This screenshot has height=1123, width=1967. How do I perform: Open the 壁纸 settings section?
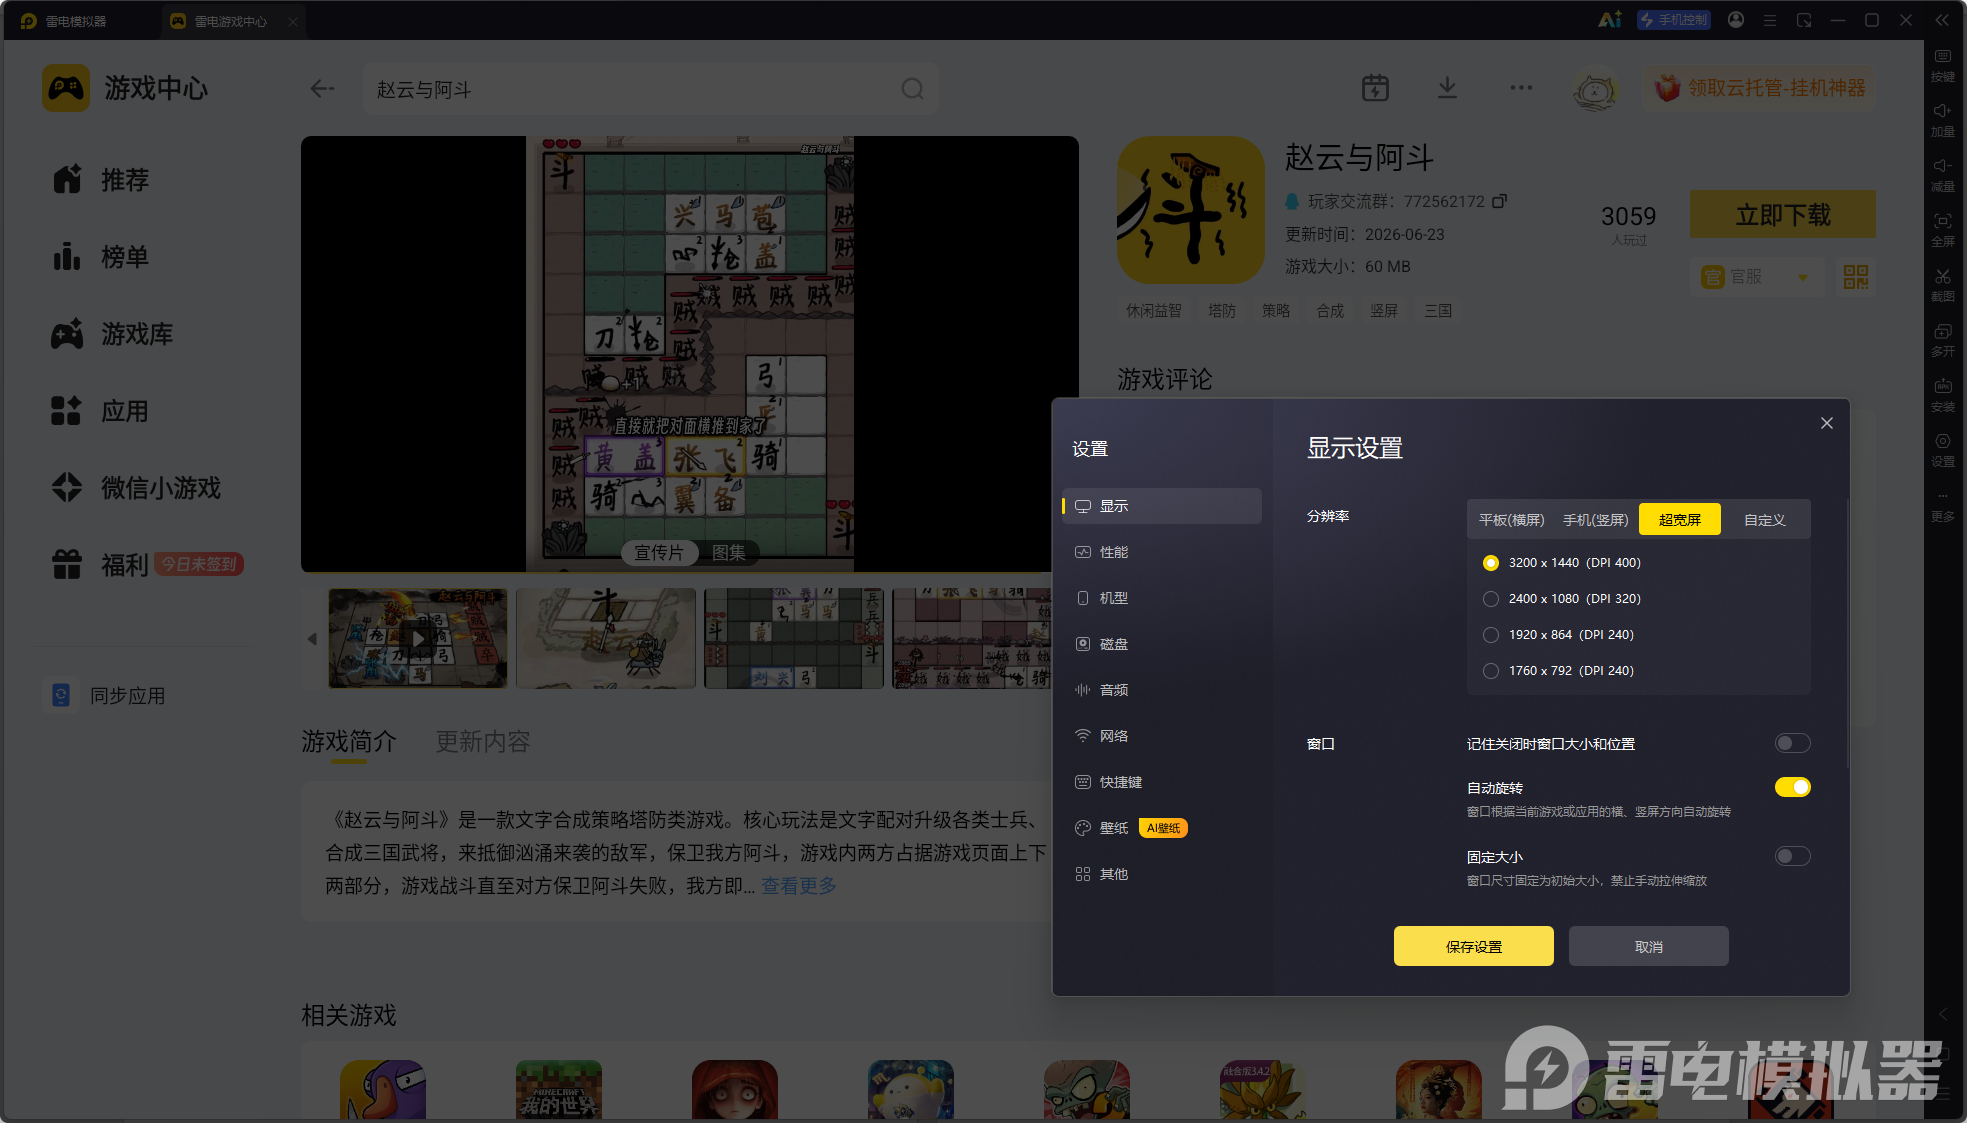click(1161, 828)
